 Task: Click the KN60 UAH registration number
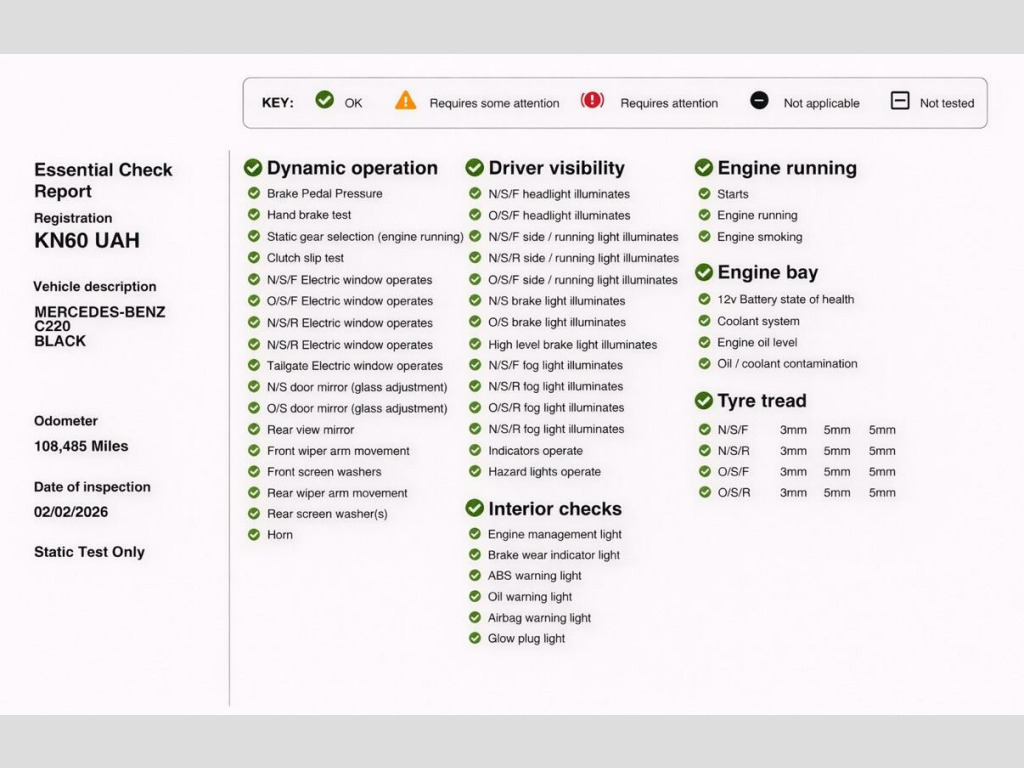[x=87, y=241]
